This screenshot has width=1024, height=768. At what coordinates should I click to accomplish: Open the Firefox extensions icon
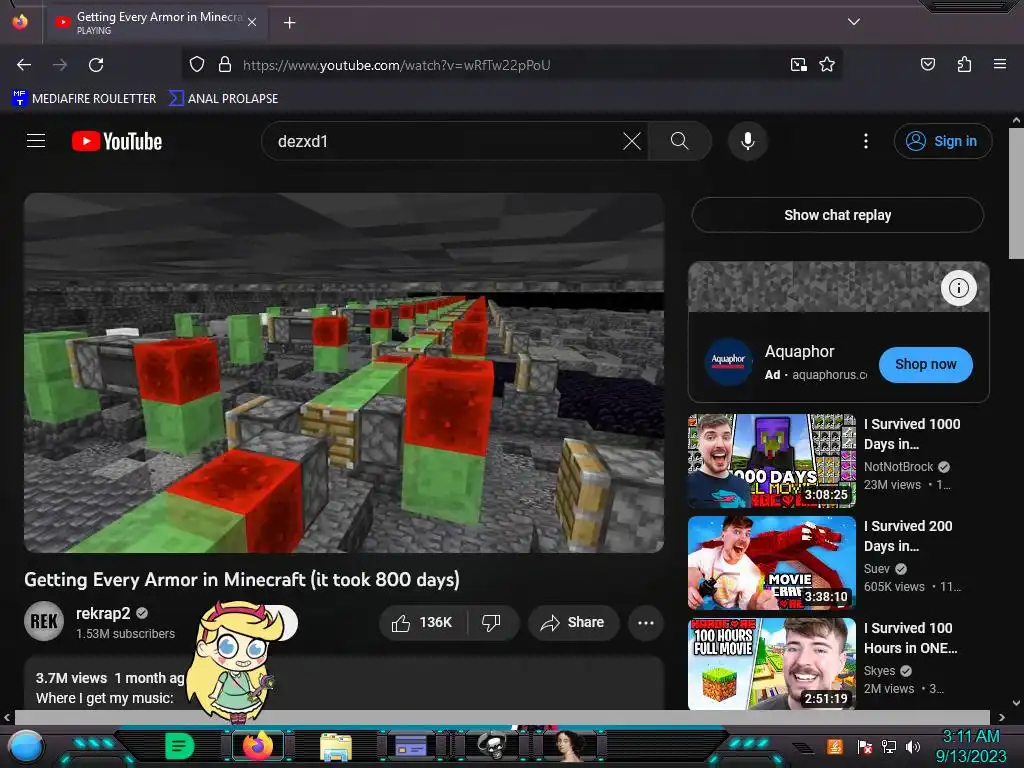964,64
